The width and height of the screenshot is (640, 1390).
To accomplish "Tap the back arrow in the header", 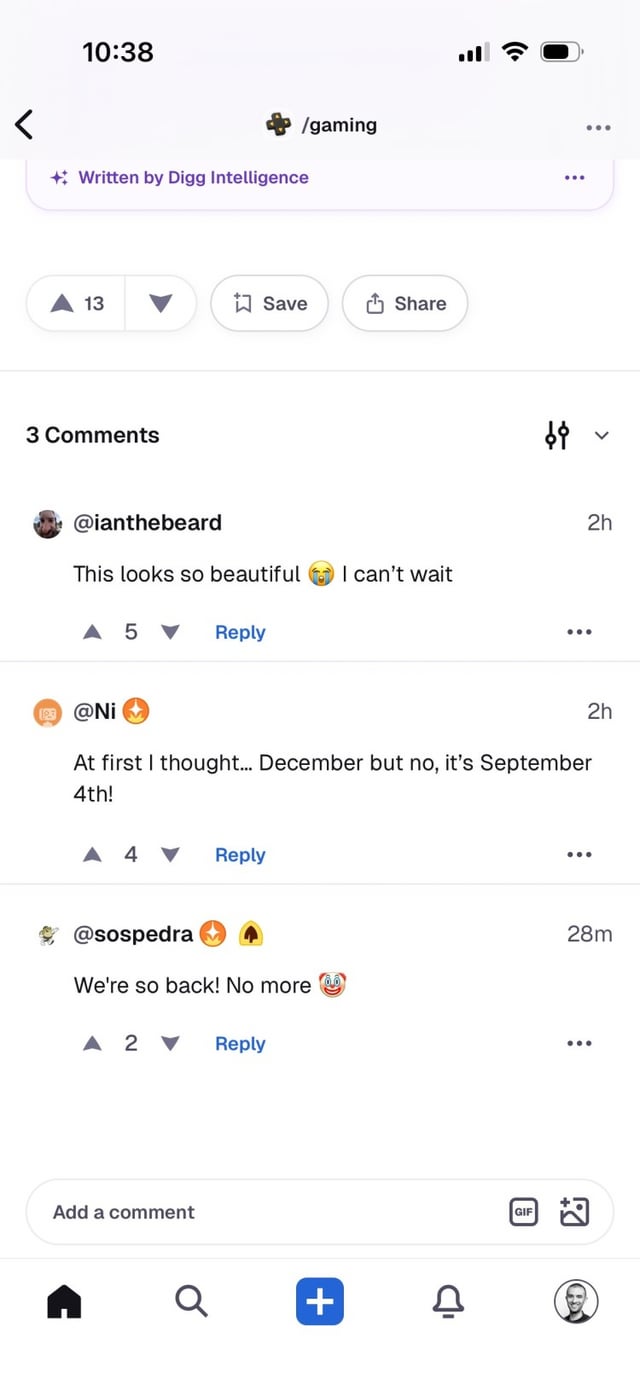I will click(24, 125).
